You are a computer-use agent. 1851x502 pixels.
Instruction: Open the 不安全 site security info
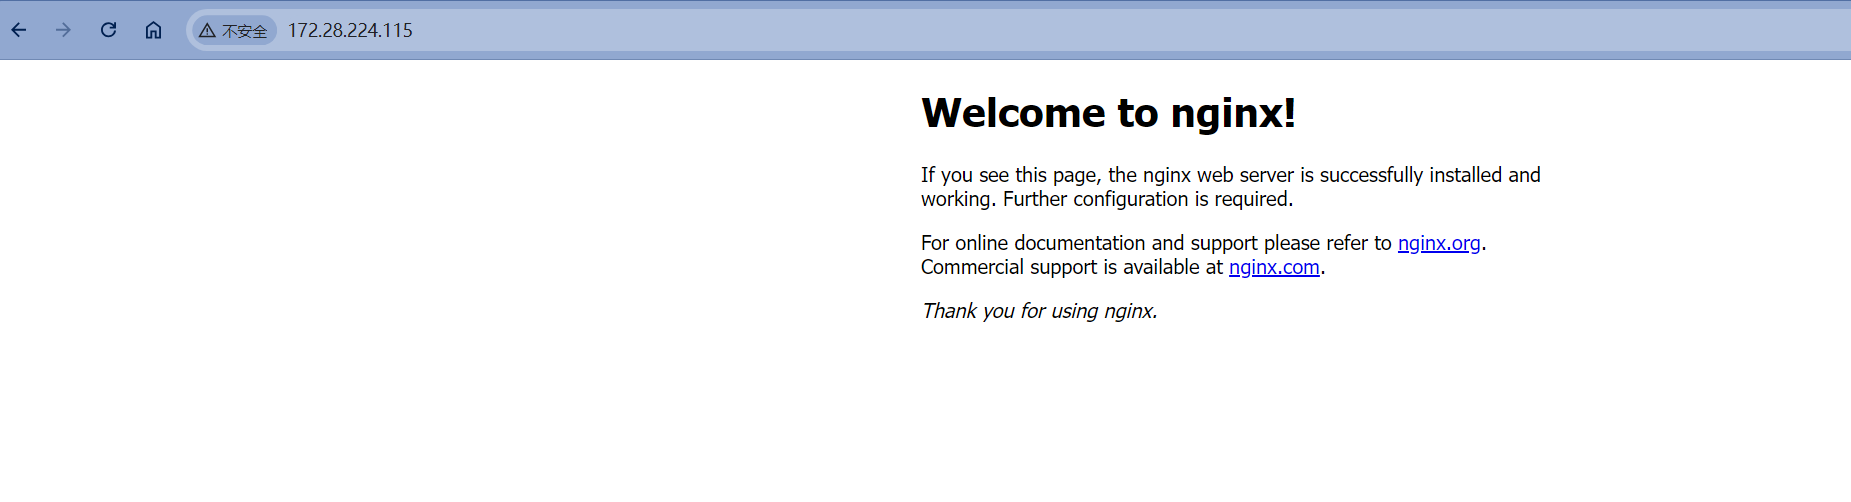click(244, 31)
